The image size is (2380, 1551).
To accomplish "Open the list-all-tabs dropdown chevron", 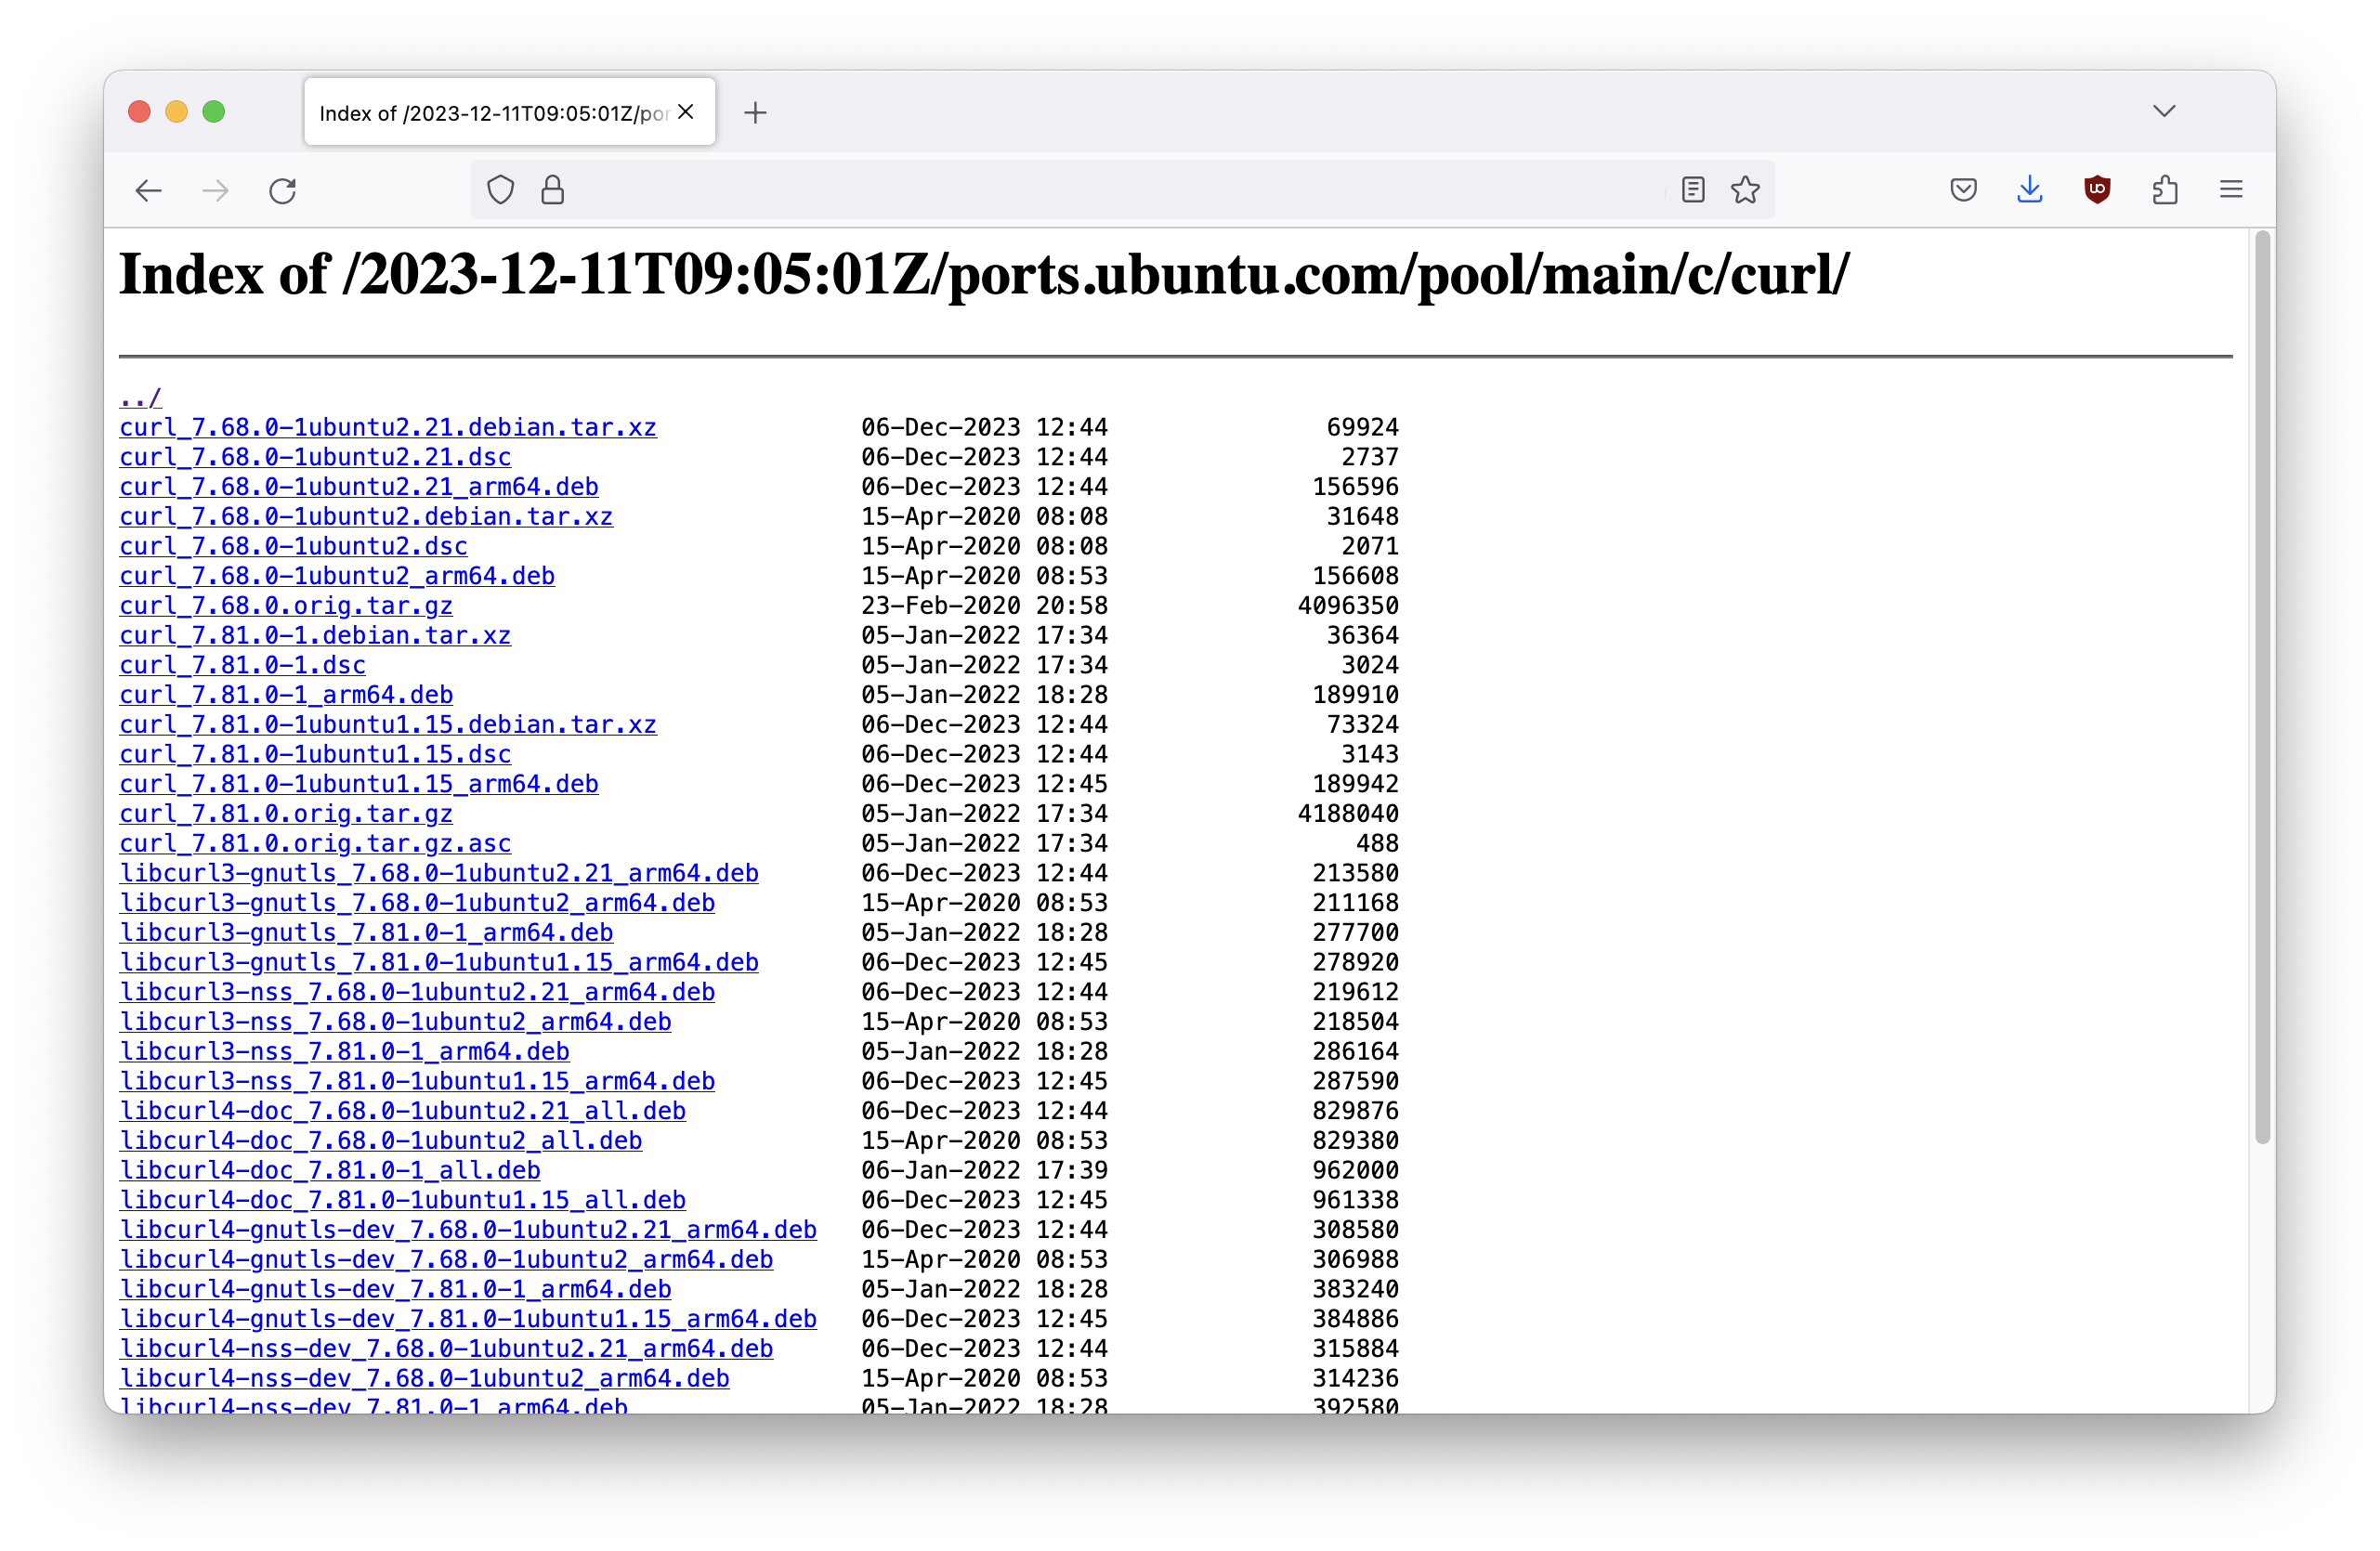I will point(2164,111).
